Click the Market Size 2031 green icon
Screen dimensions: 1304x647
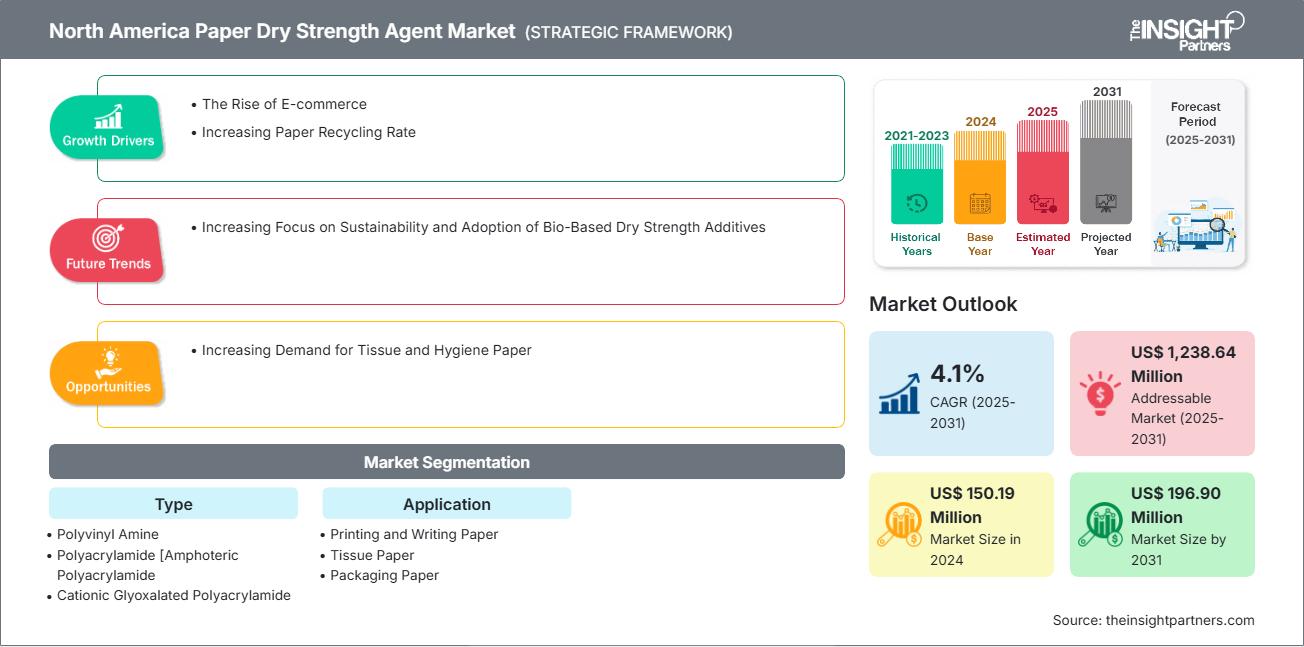[x=1100, y=525]
